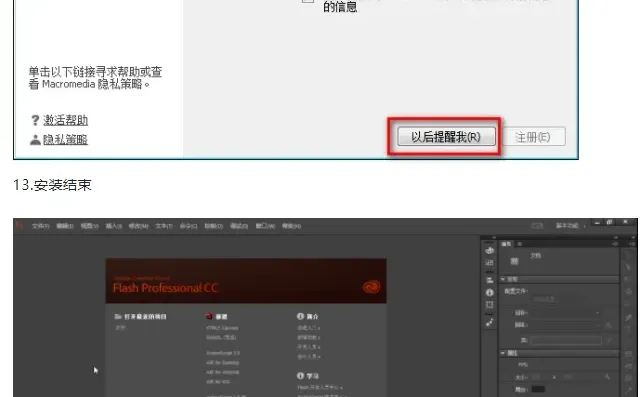641x397 pixels.
Task: Open the 文件 menu in Flash
Action: point(40,226)
